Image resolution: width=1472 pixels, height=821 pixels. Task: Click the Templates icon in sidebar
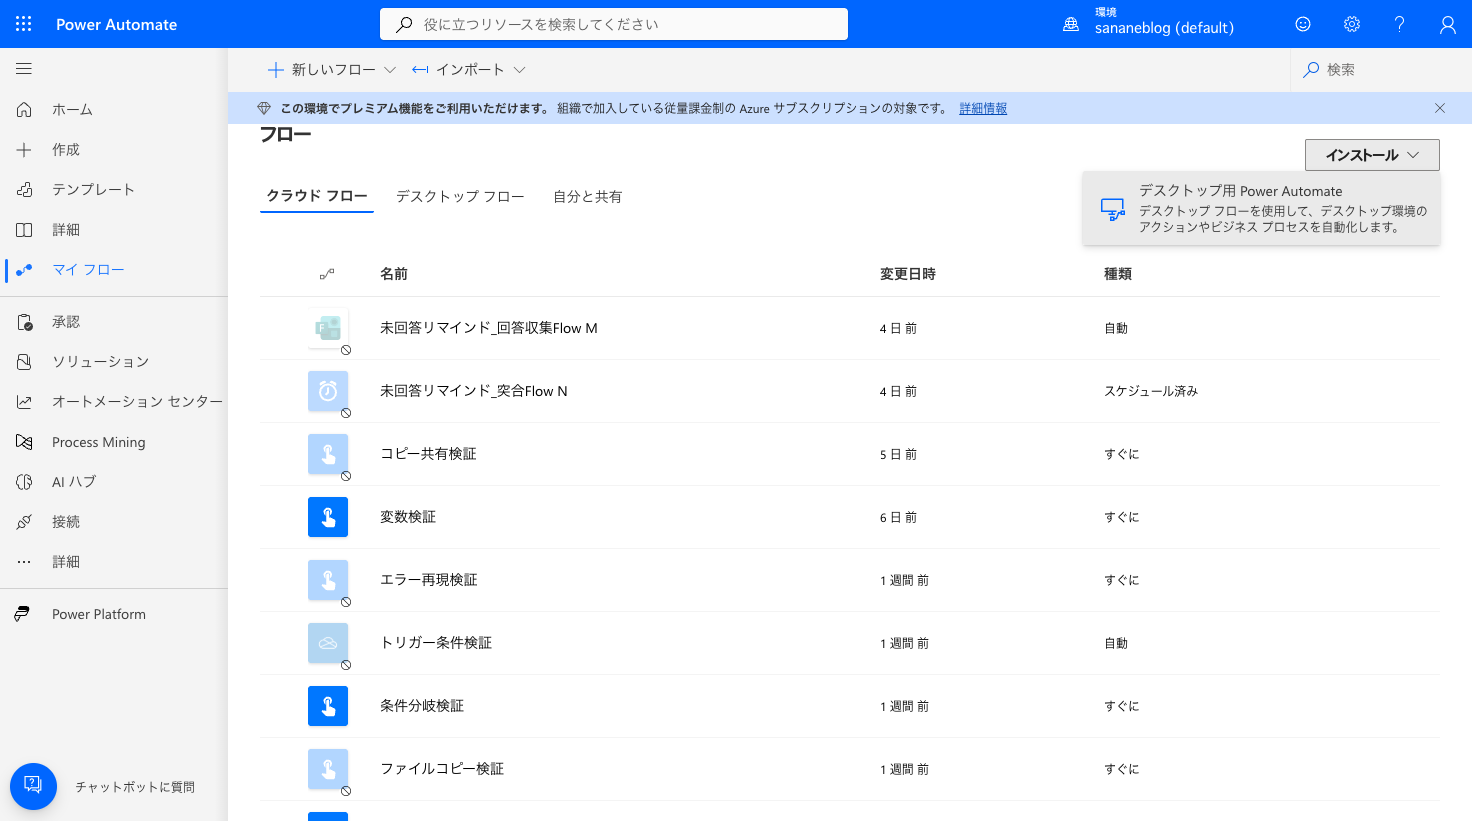(x=24, y=189)
